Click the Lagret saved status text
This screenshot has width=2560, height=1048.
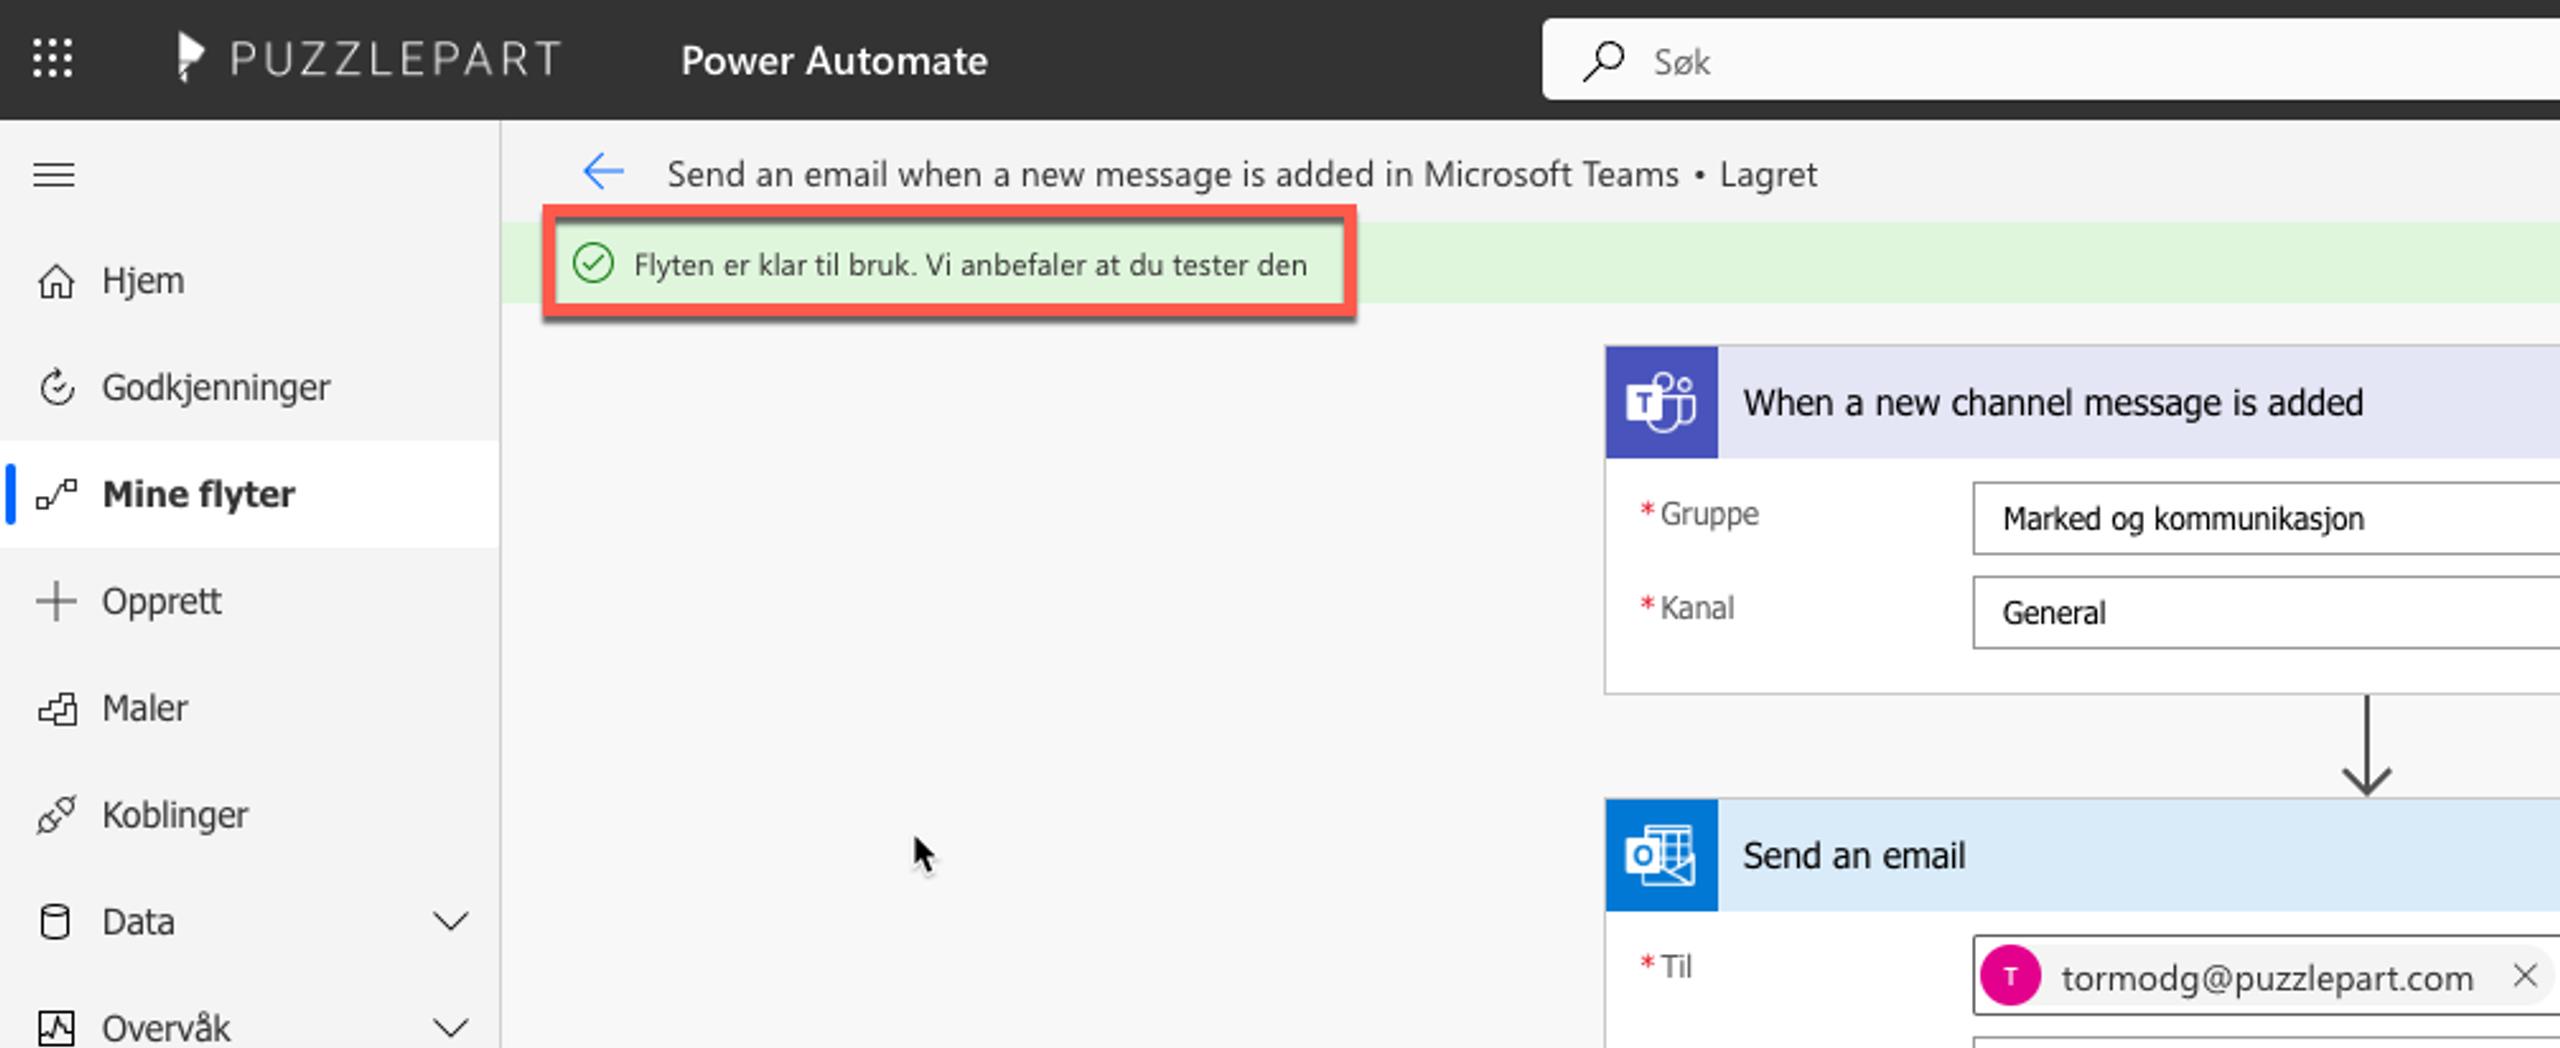point(1768,174)
